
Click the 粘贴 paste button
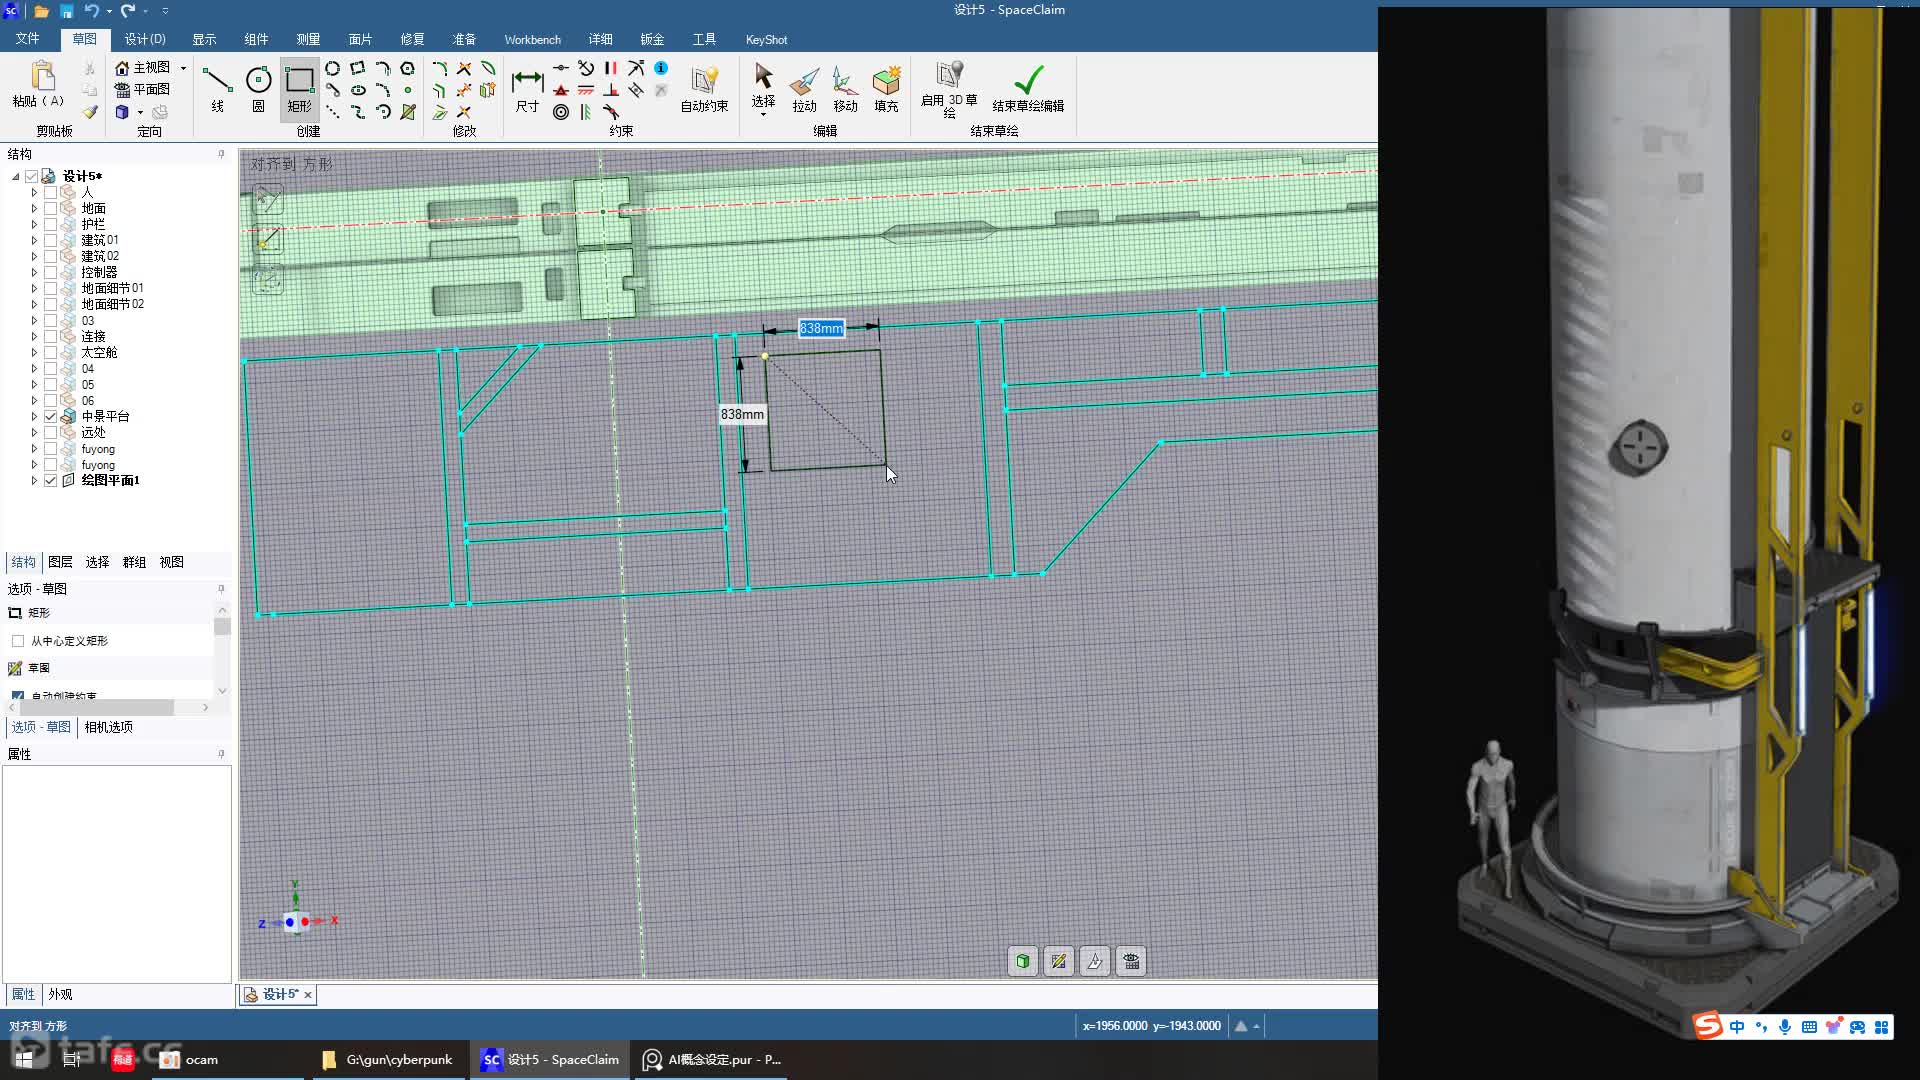click(x=39, y=86)
